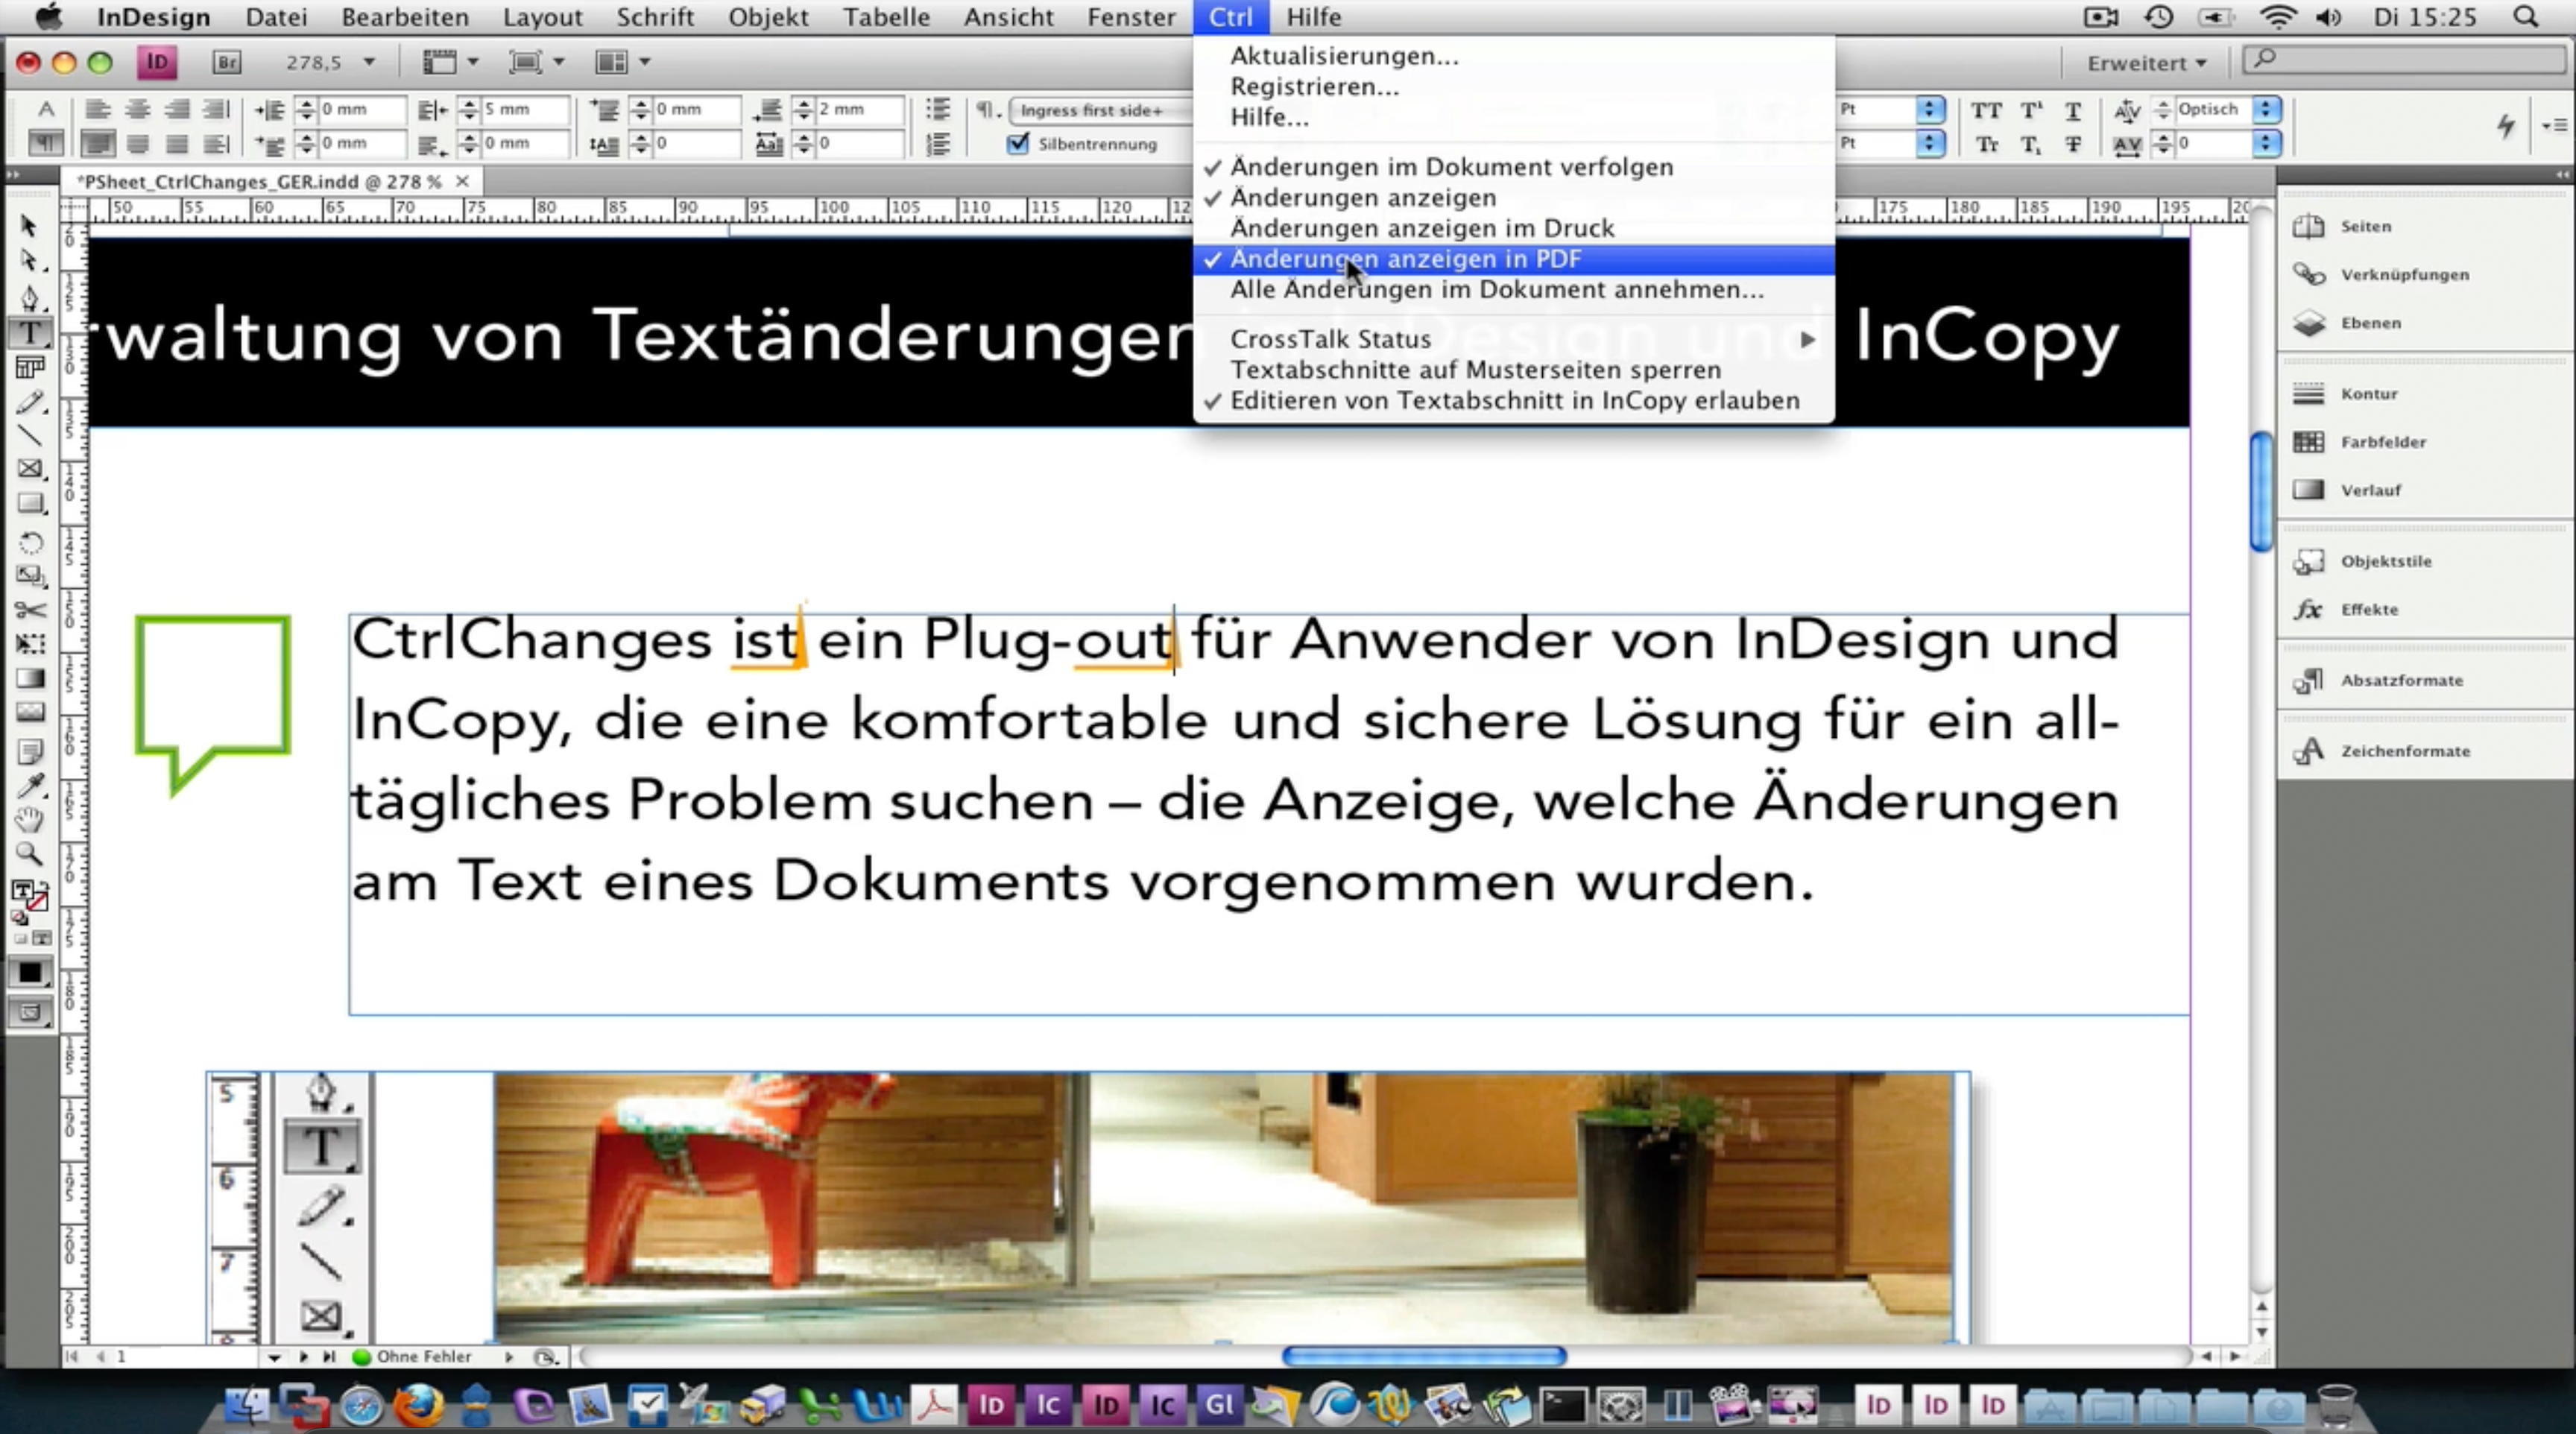Click the Bridge (Br) button

point(227,62)
